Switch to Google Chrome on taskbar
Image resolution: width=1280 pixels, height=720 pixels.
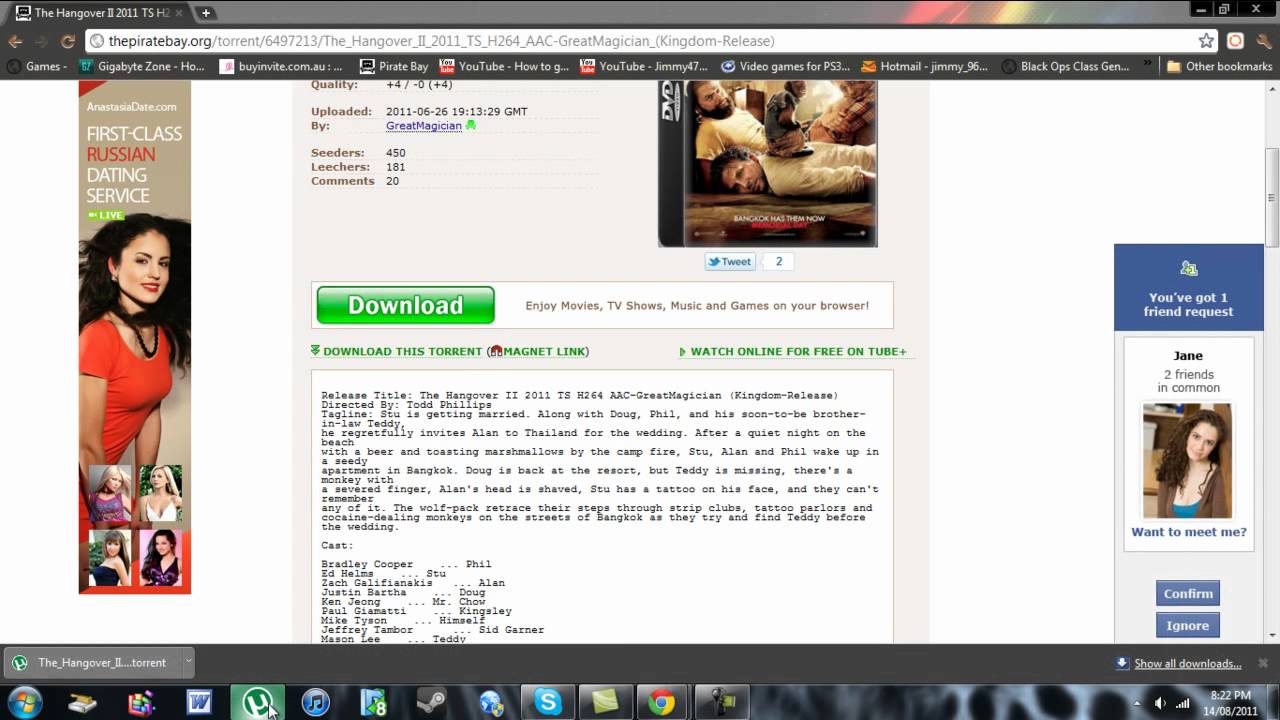661,703
